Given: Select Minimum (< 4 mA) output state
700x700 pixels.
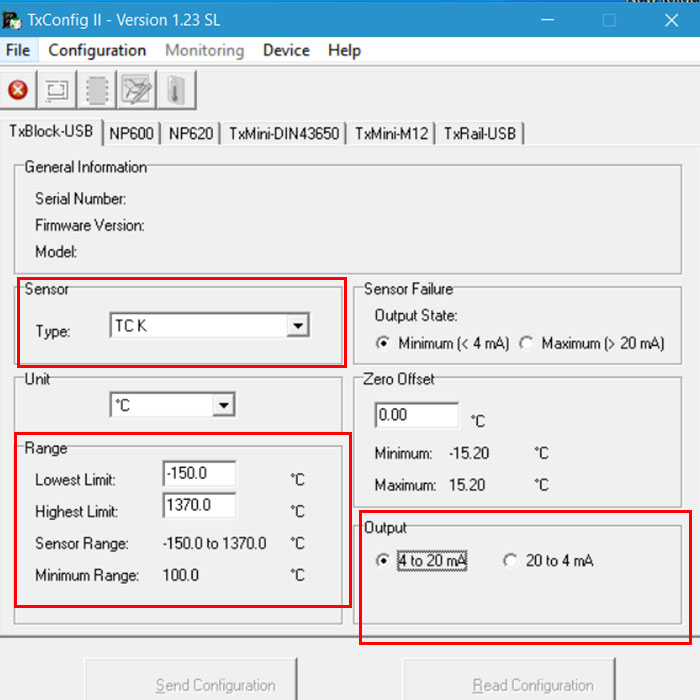Looking at the screenshot, I should 442,343.
